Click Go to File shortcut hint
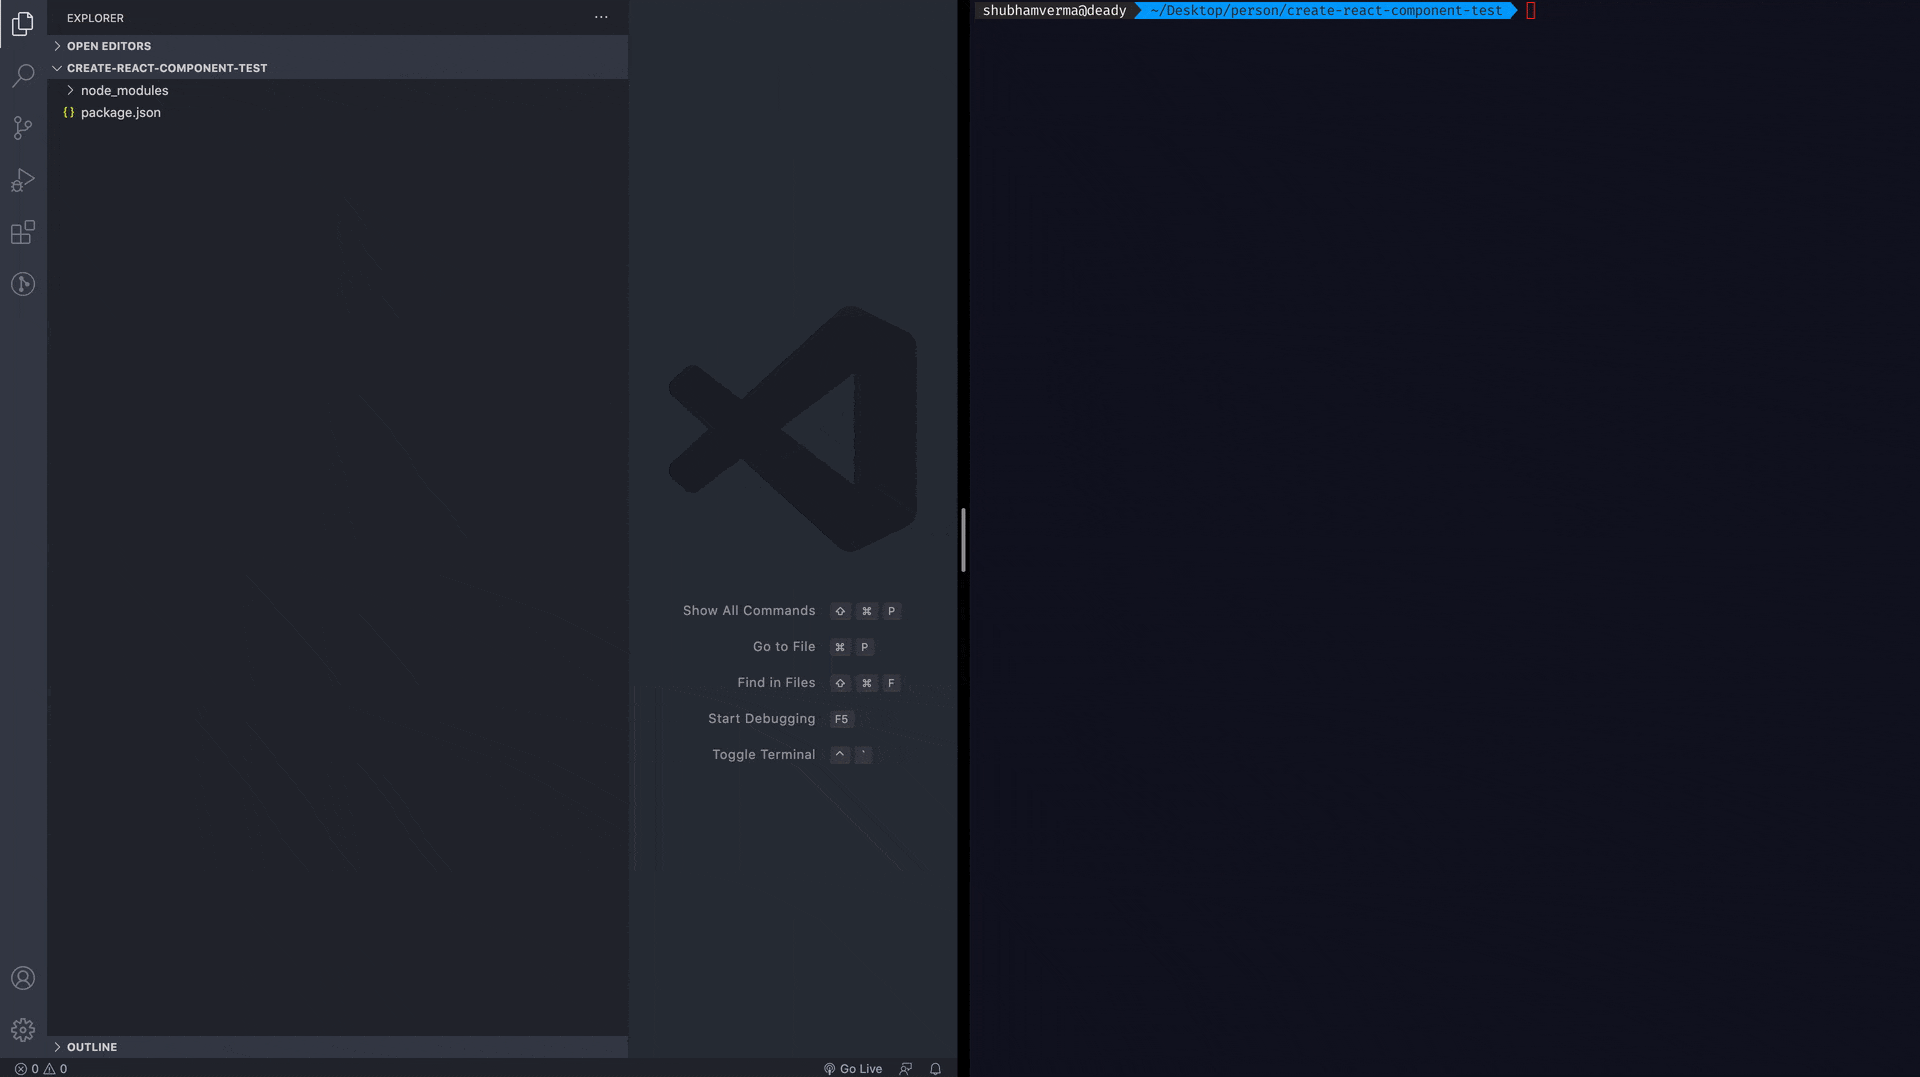Viewport: 1920px width, 1077px height. pyautogui.click(x=784, y=647)
